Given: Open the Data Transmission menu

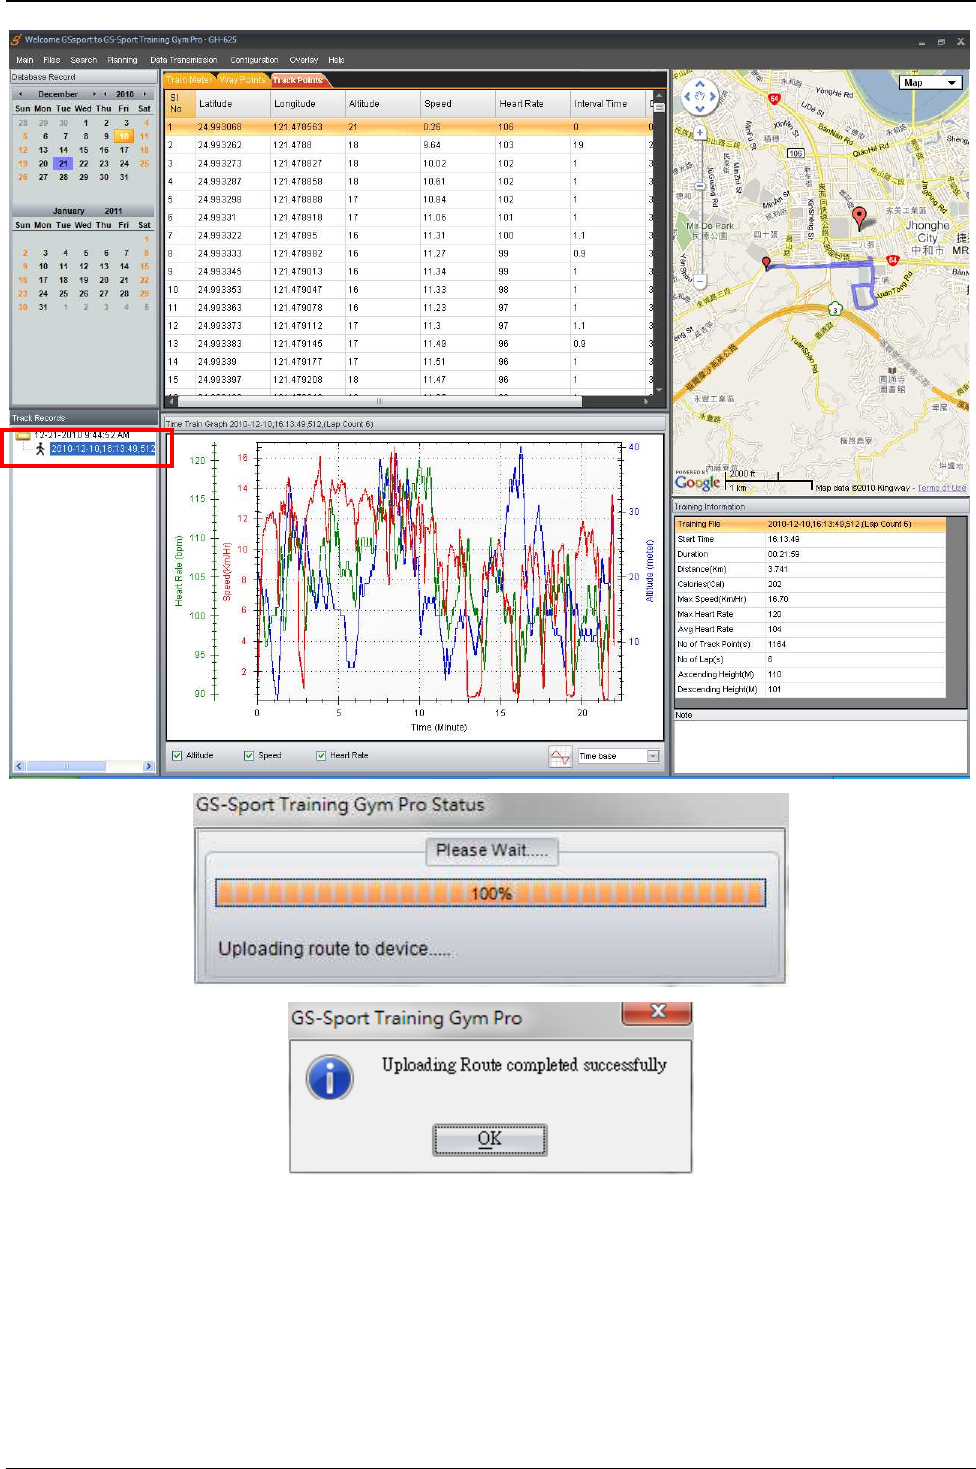Looking at the screenshot, I should (x=184, y=60).
